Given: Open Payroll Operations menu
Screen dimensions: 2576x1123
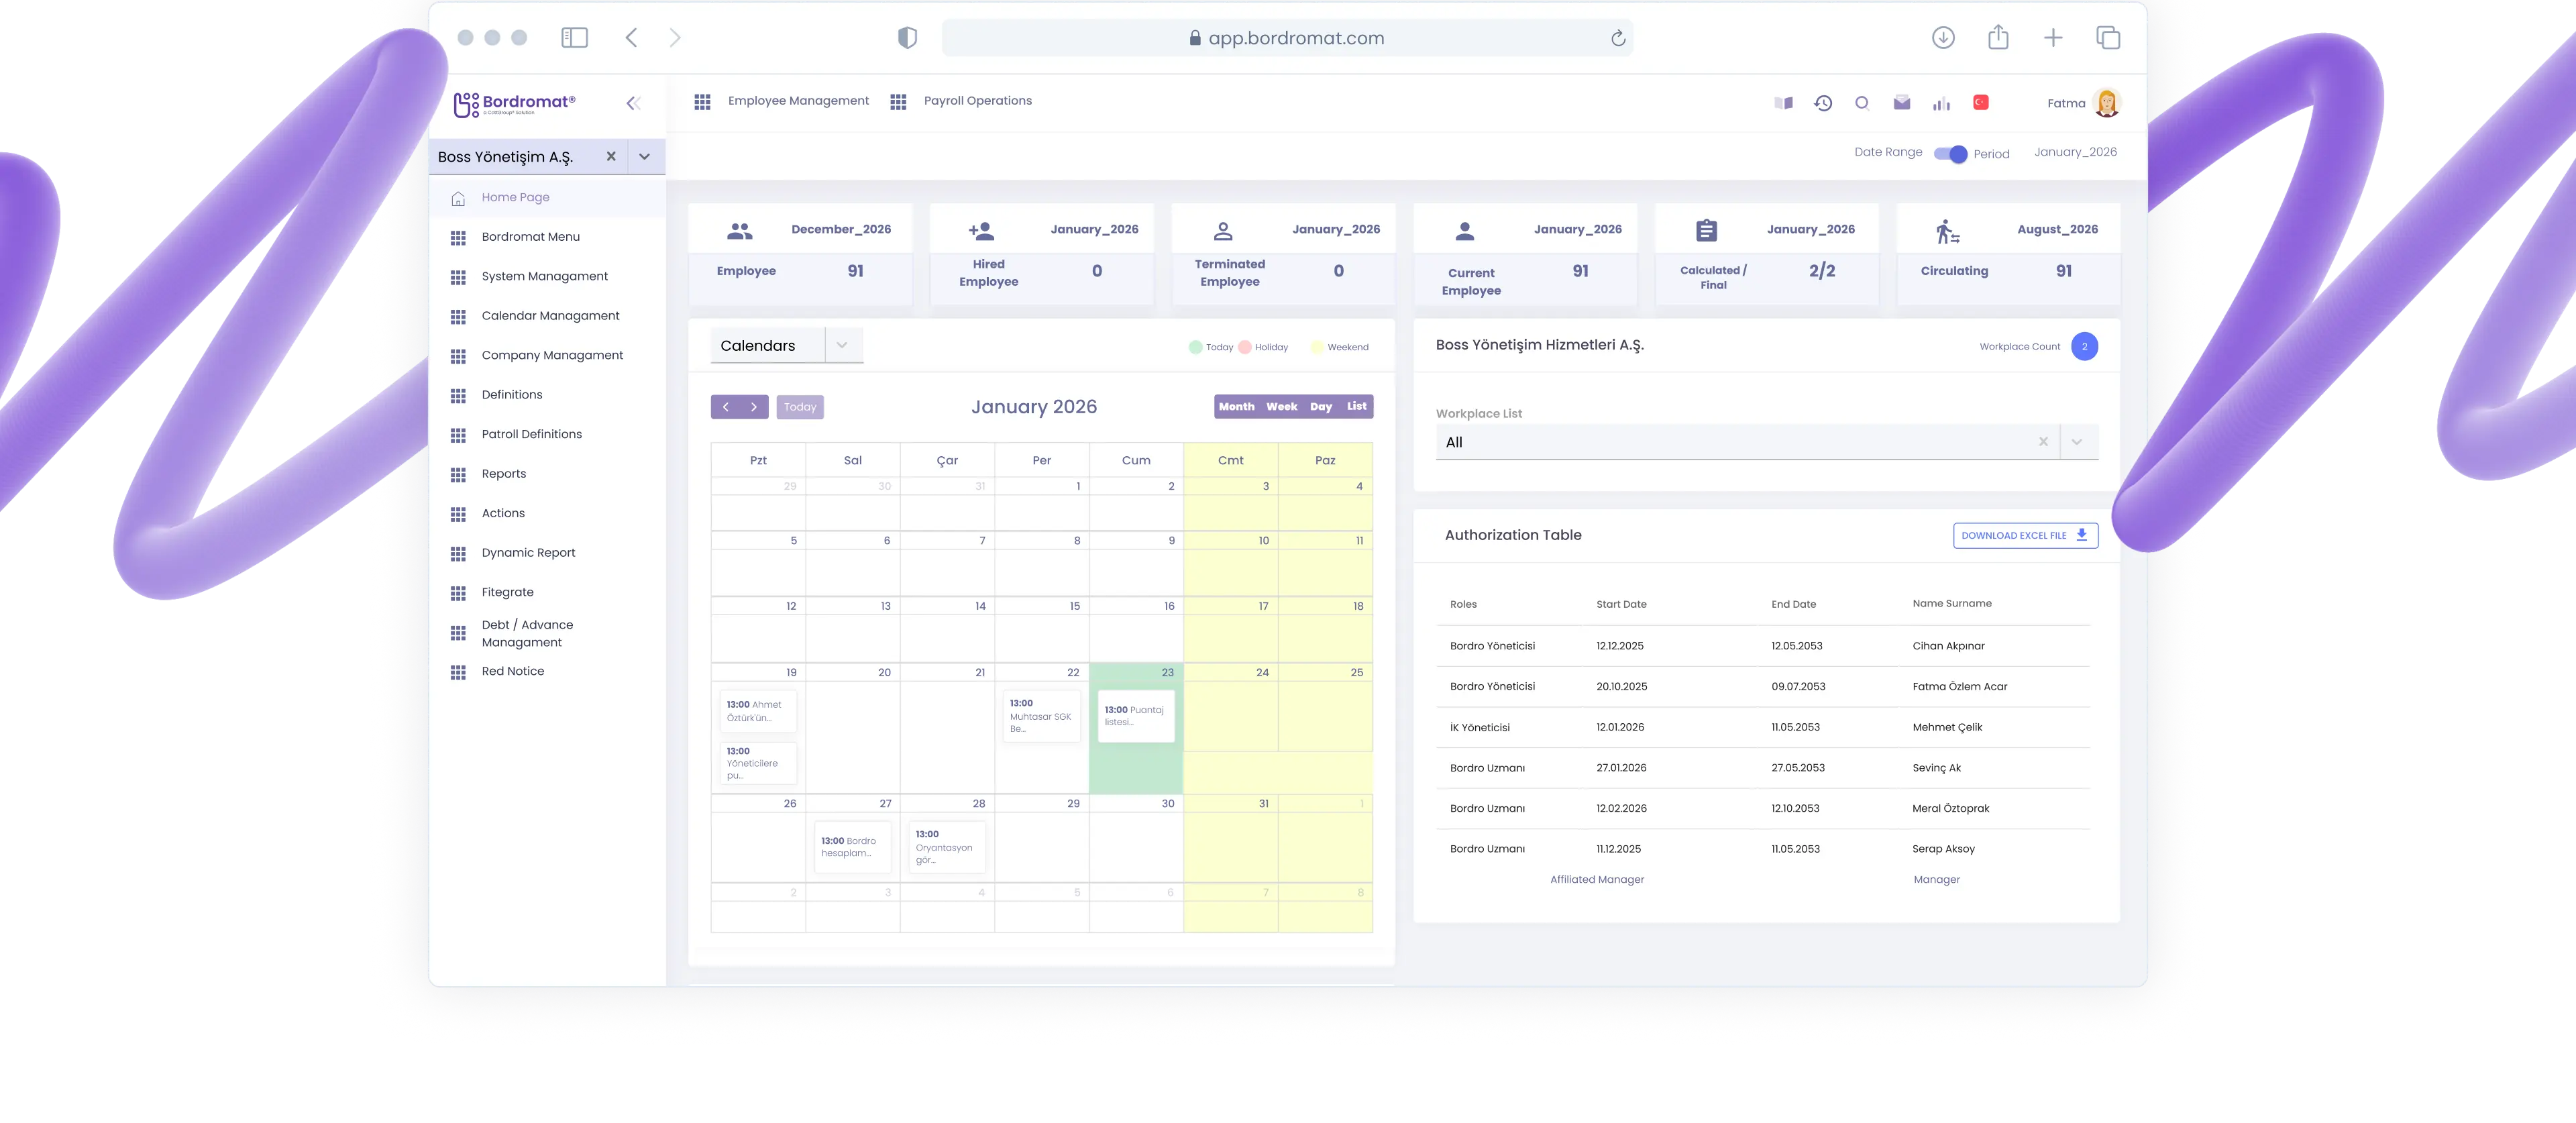Looking at the screenshot, I should 977,101.
